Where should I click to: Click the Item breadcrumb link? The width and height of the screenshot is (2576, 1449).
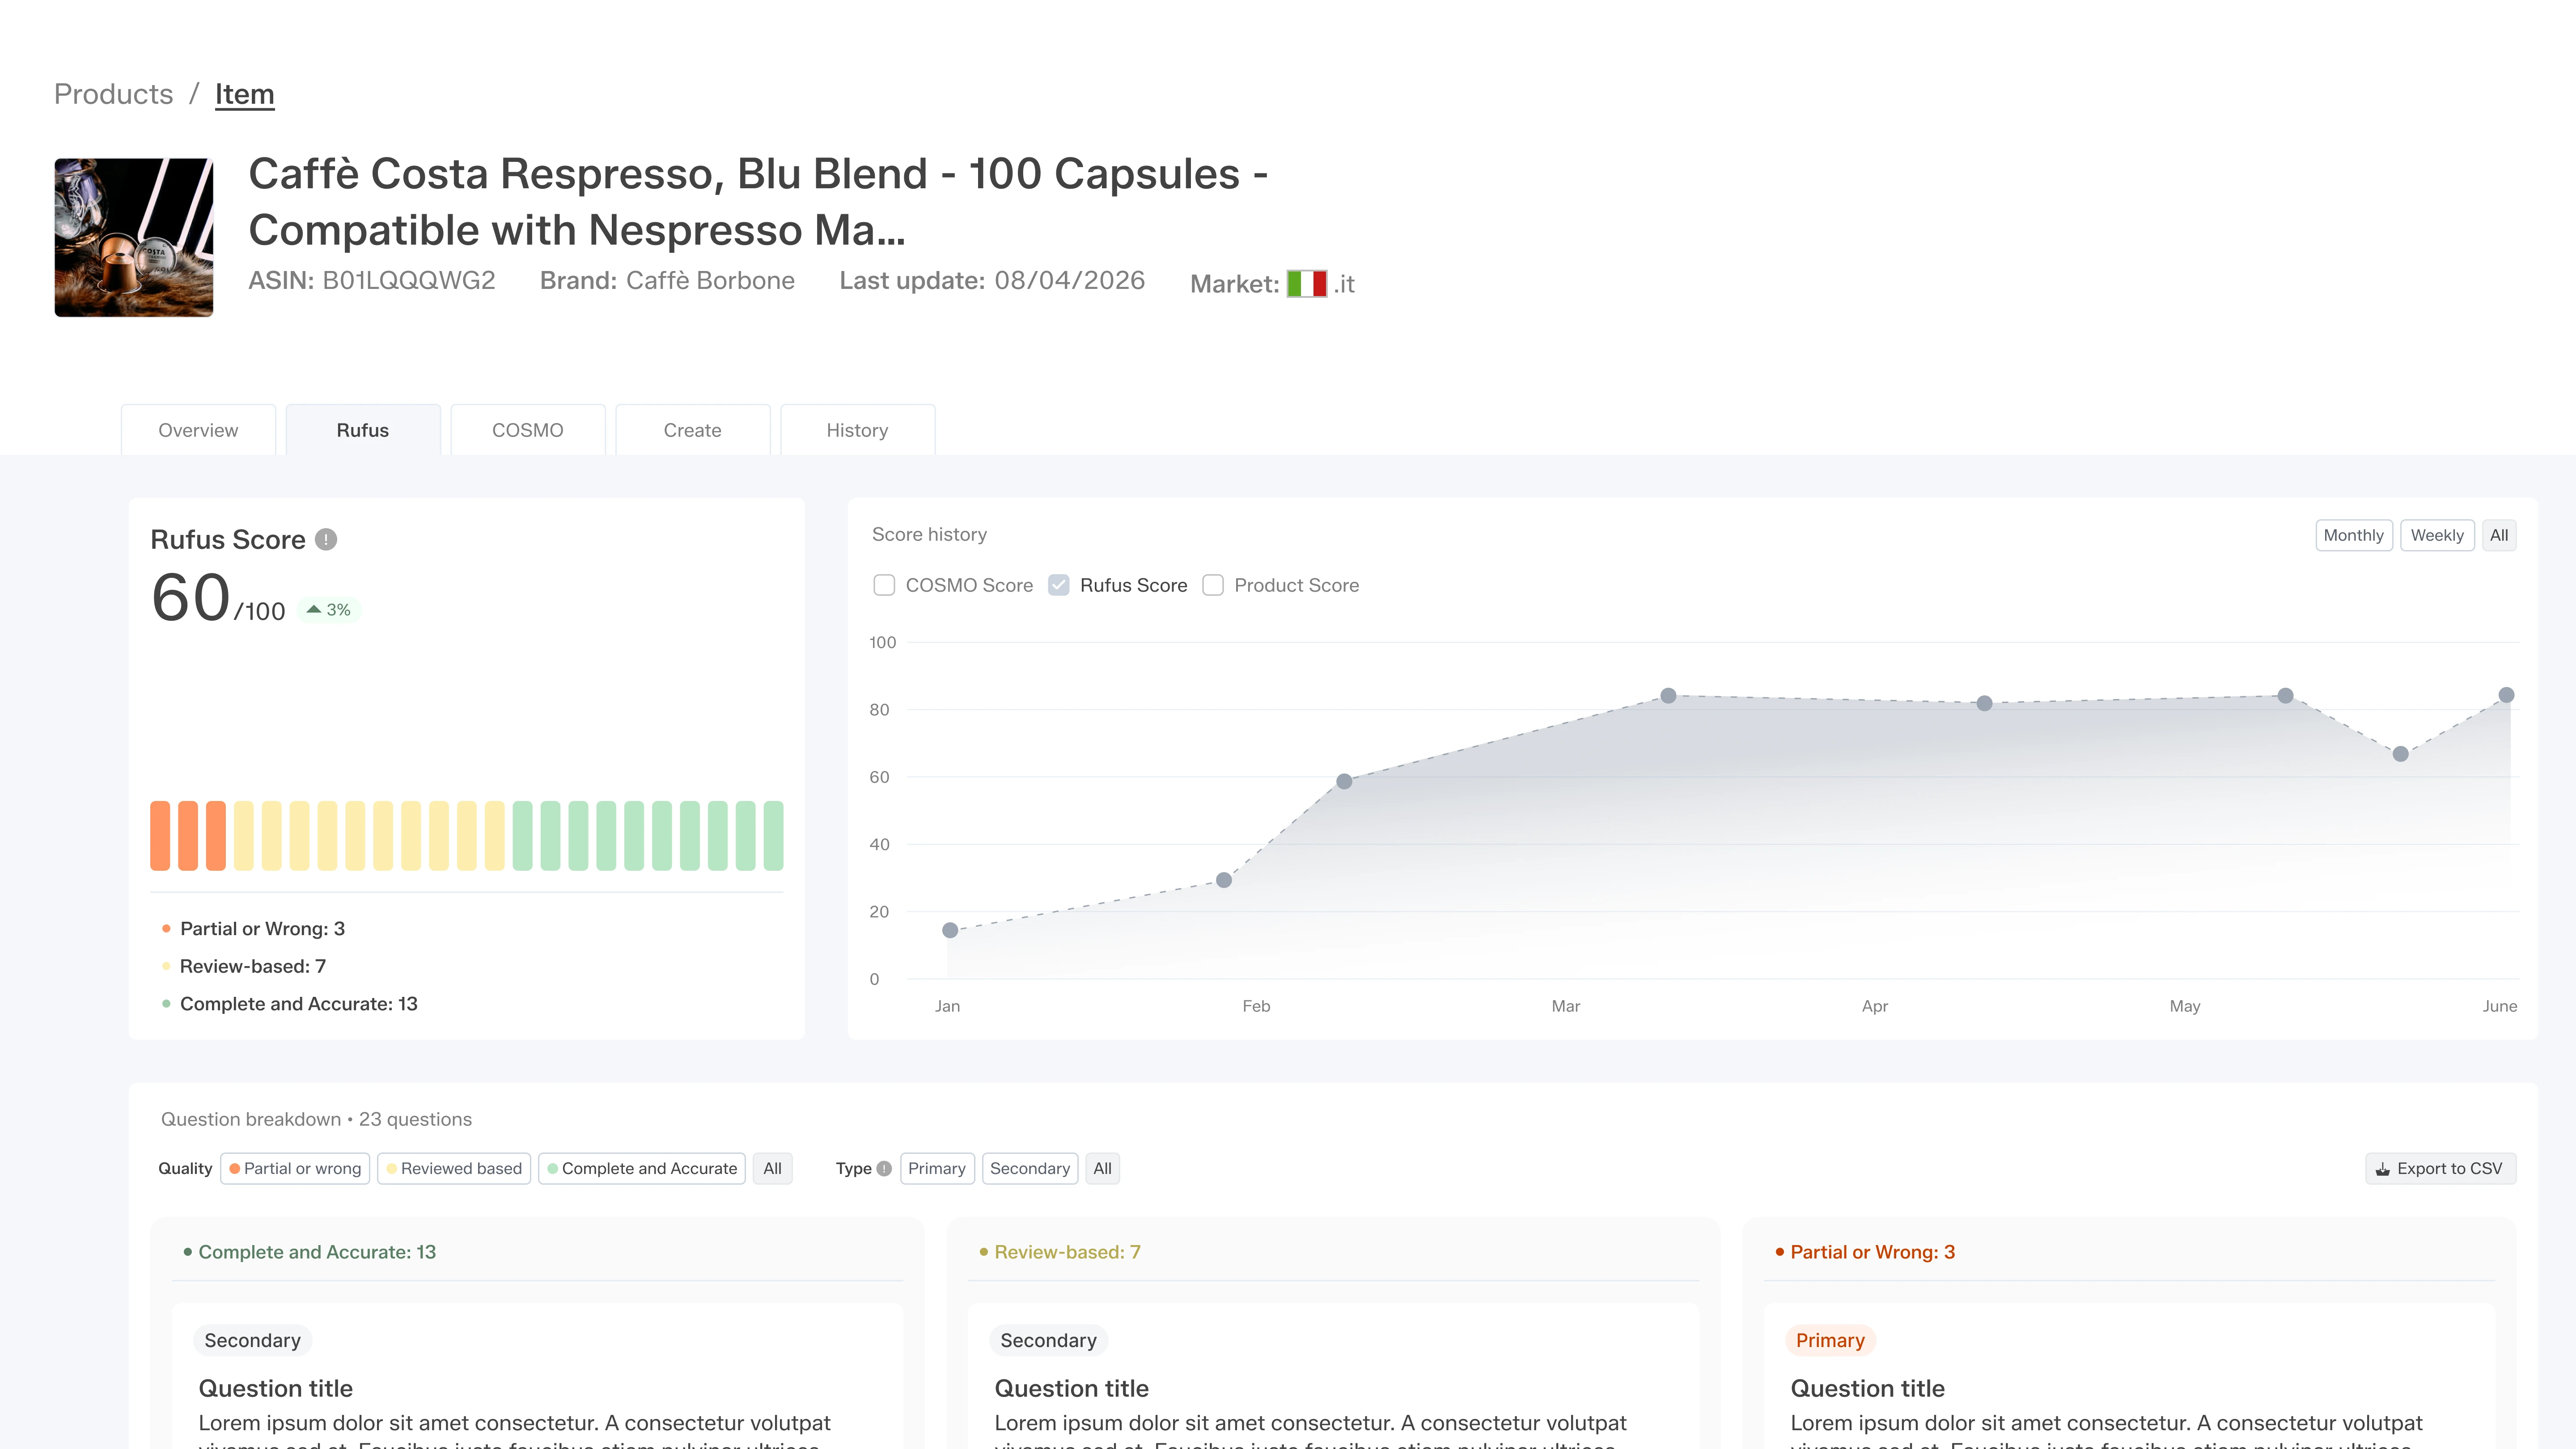(245, 94)
